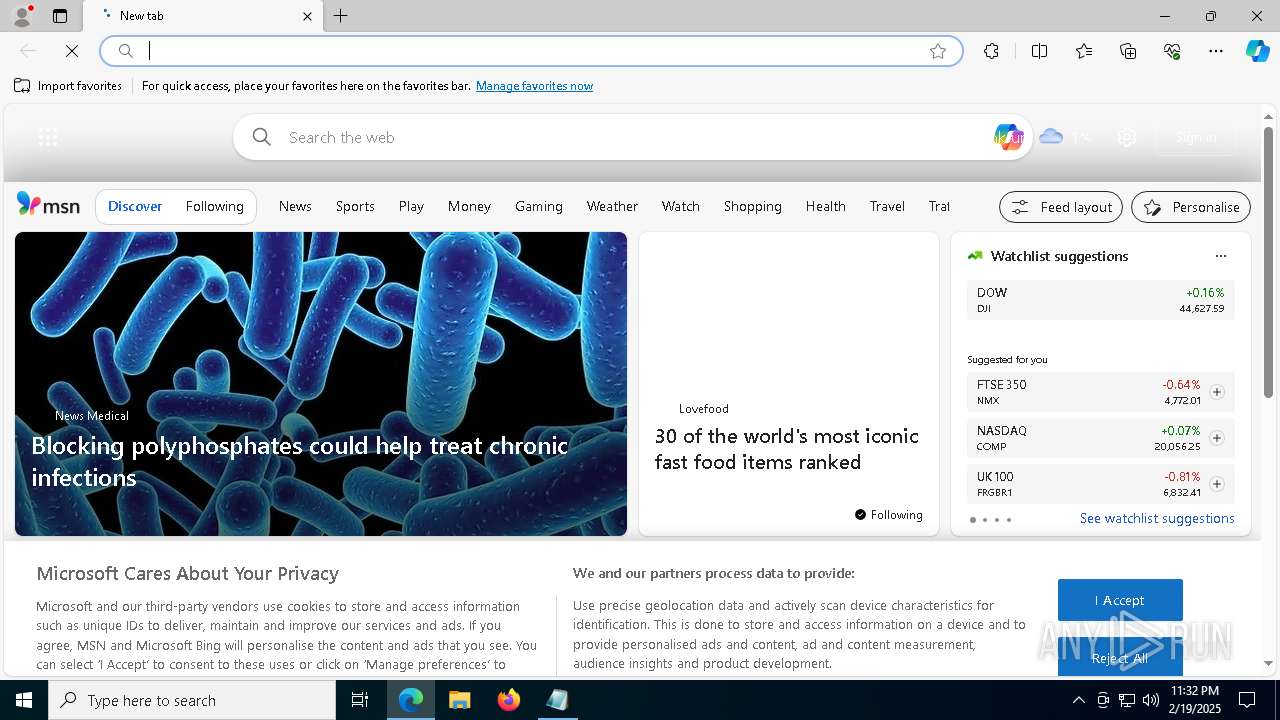
Task: Toggle Following on Lovefood card
Action: [888, 515]
